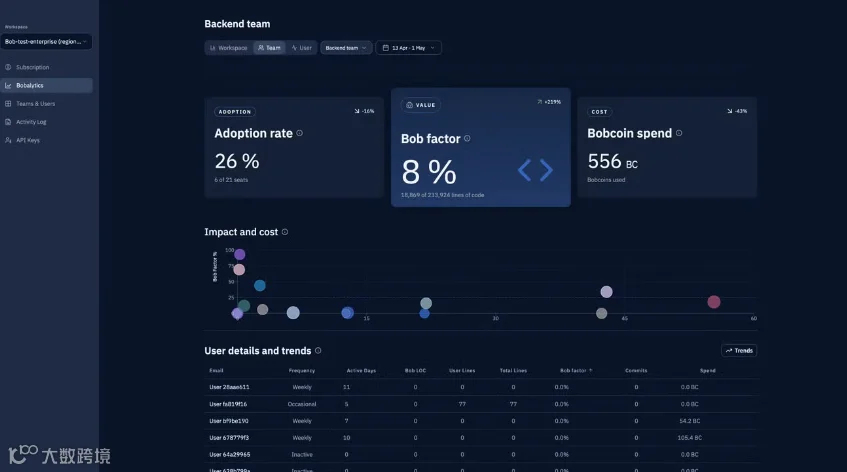Select the red dot in scatter chart
Screen dimensions: 847x472
[x=714, y=302]
